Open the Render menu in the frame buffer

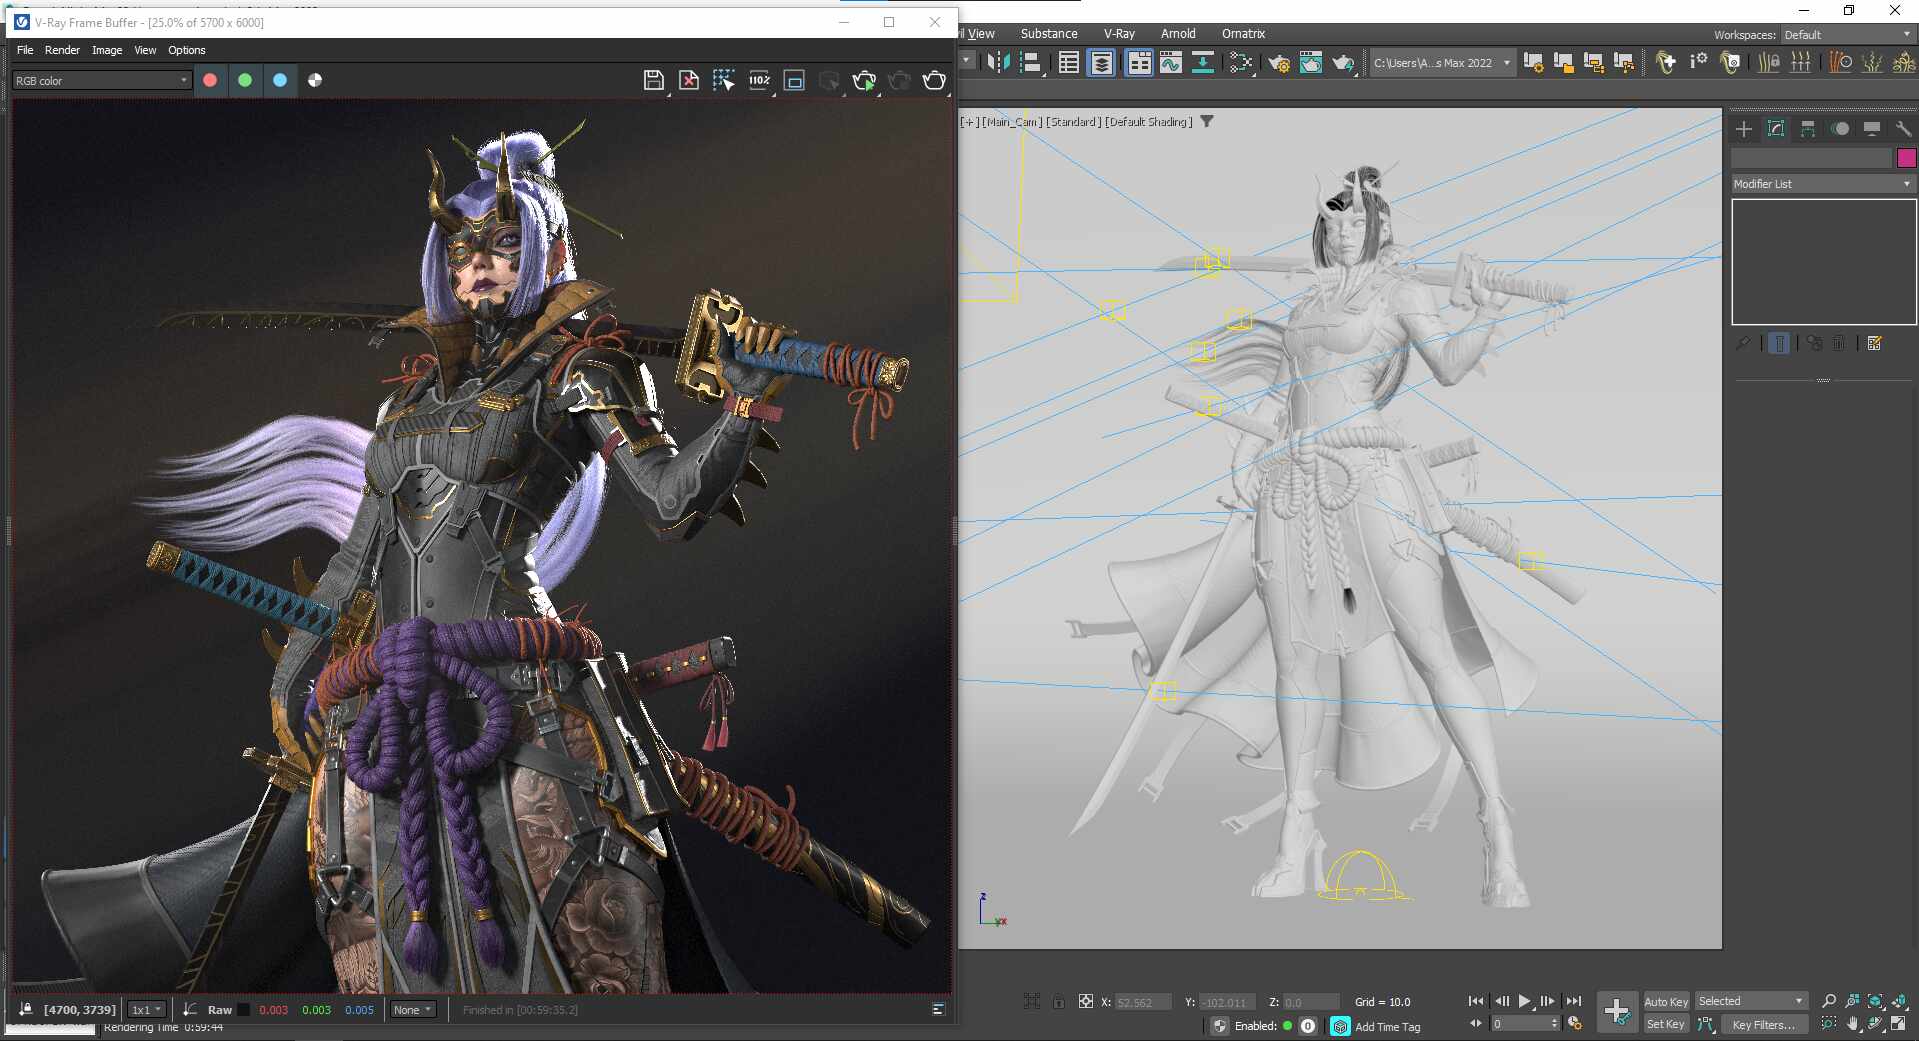click(x=62, y=50)
